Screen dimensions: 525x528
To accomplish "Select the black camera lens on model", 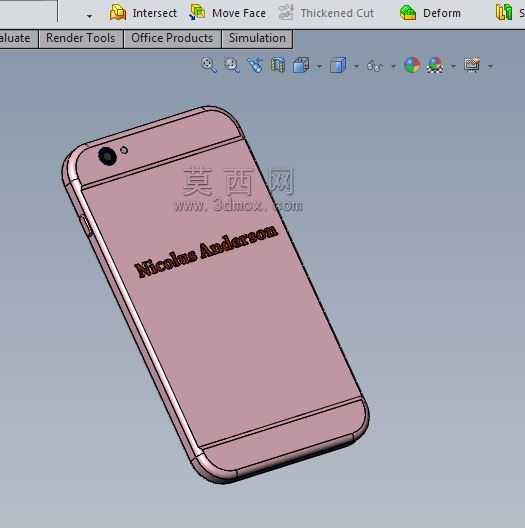I will click(107, 156).
